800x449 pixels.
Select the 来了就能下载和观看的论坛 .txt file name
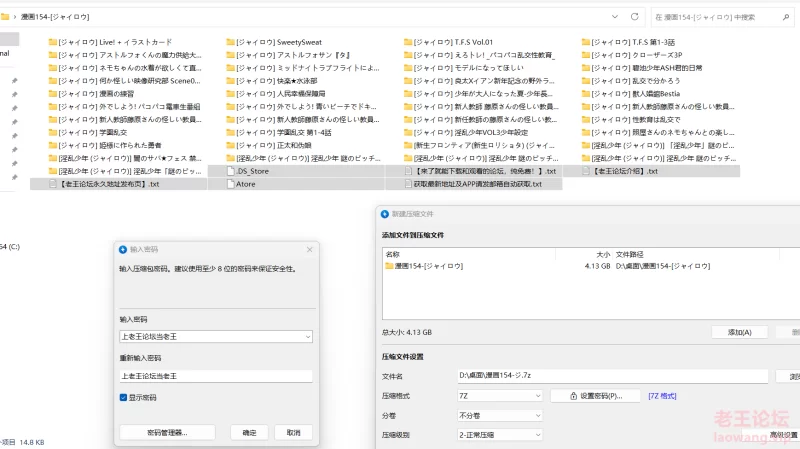(486, 171)
